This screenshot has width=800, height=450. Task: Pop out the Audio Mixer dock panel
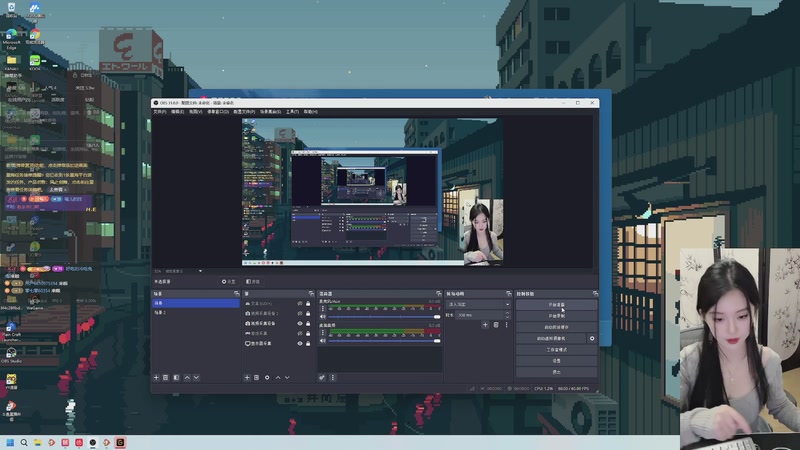438,294
